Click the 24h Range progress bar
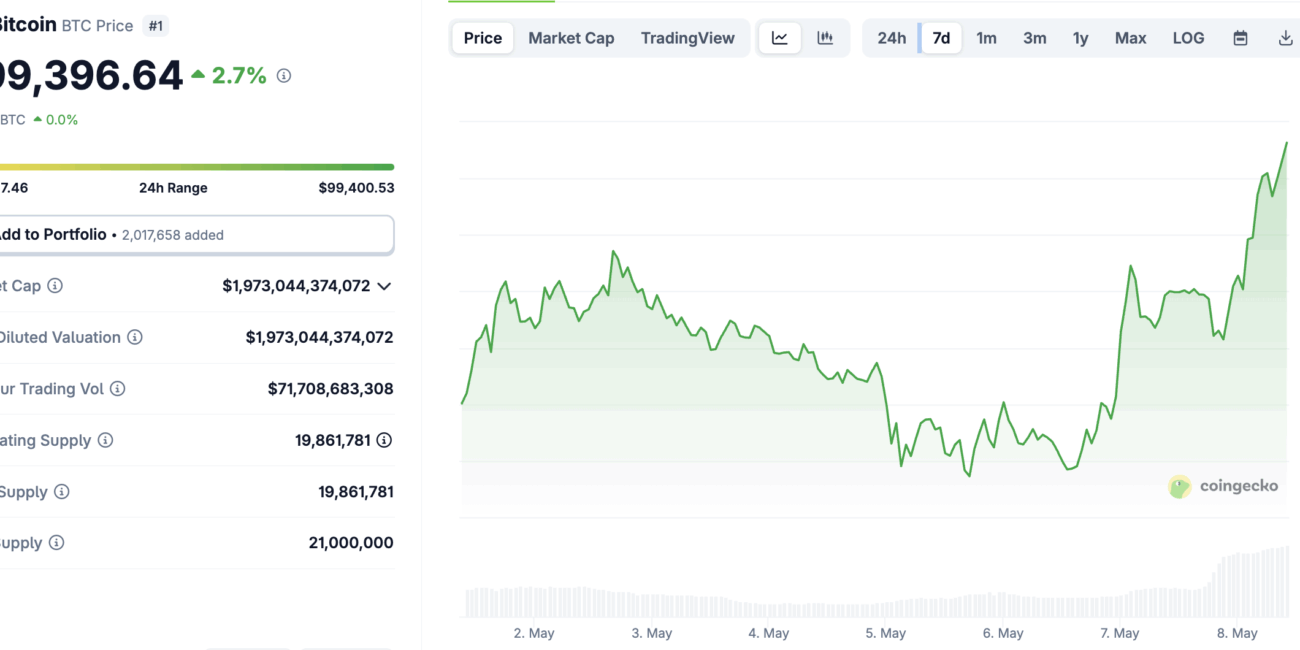 (x=197, y=167)
